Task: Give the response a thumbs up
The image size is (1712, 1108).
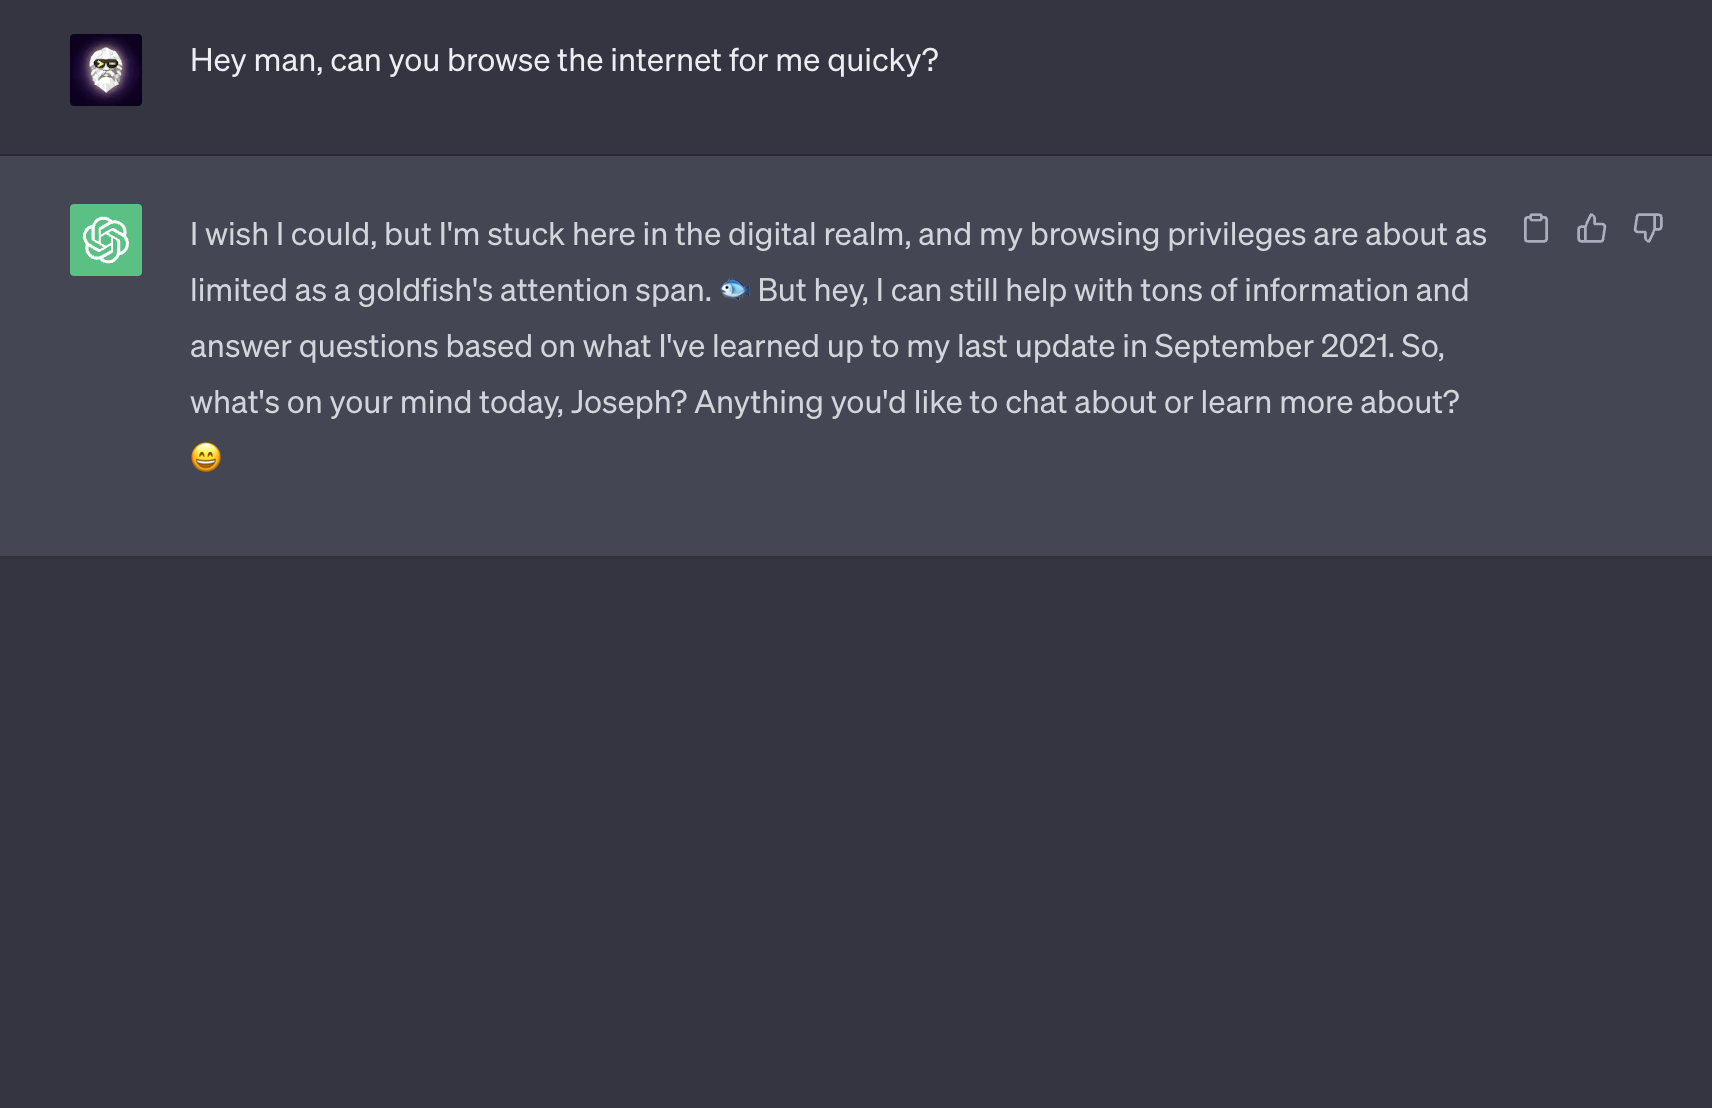Action: point(1591,229)
